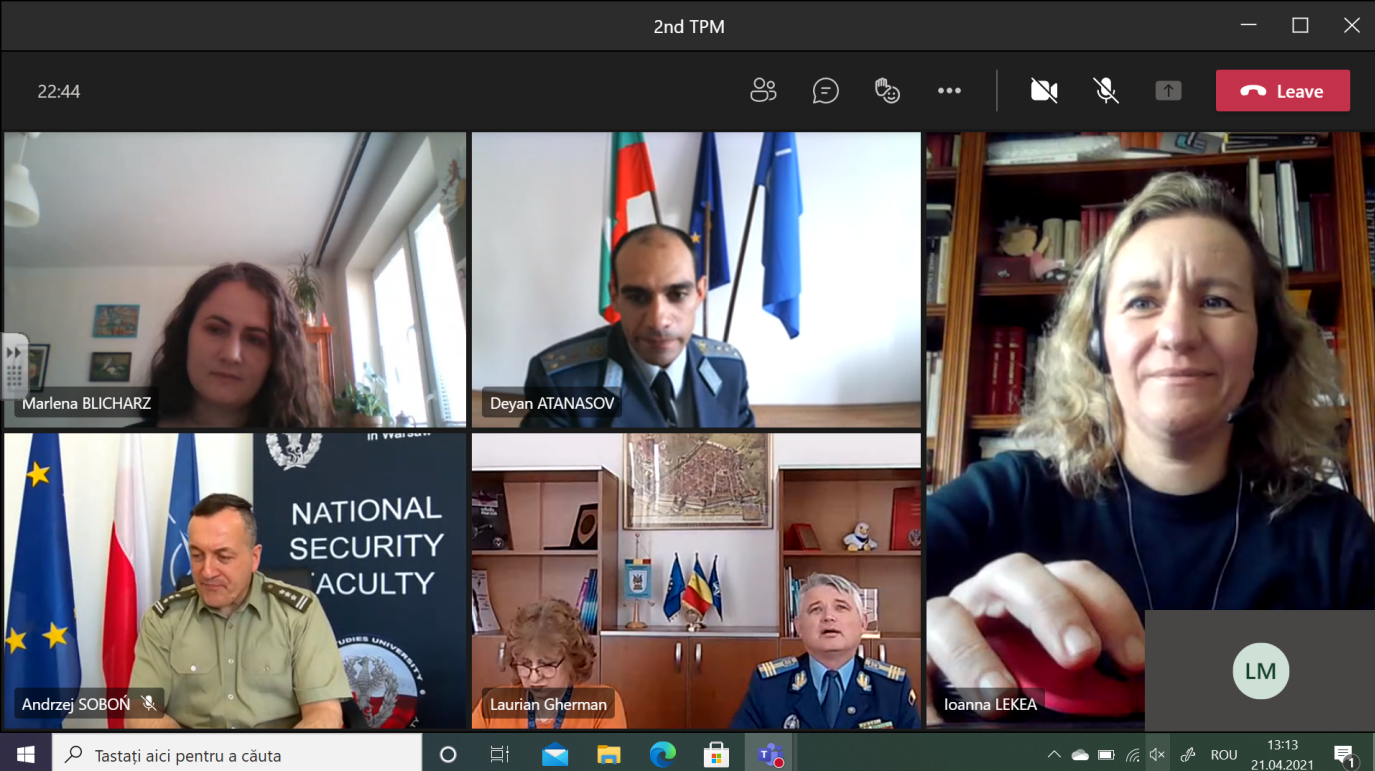
Task: Click the LM participant avatar tile
Action: (x=1260, y=671)
